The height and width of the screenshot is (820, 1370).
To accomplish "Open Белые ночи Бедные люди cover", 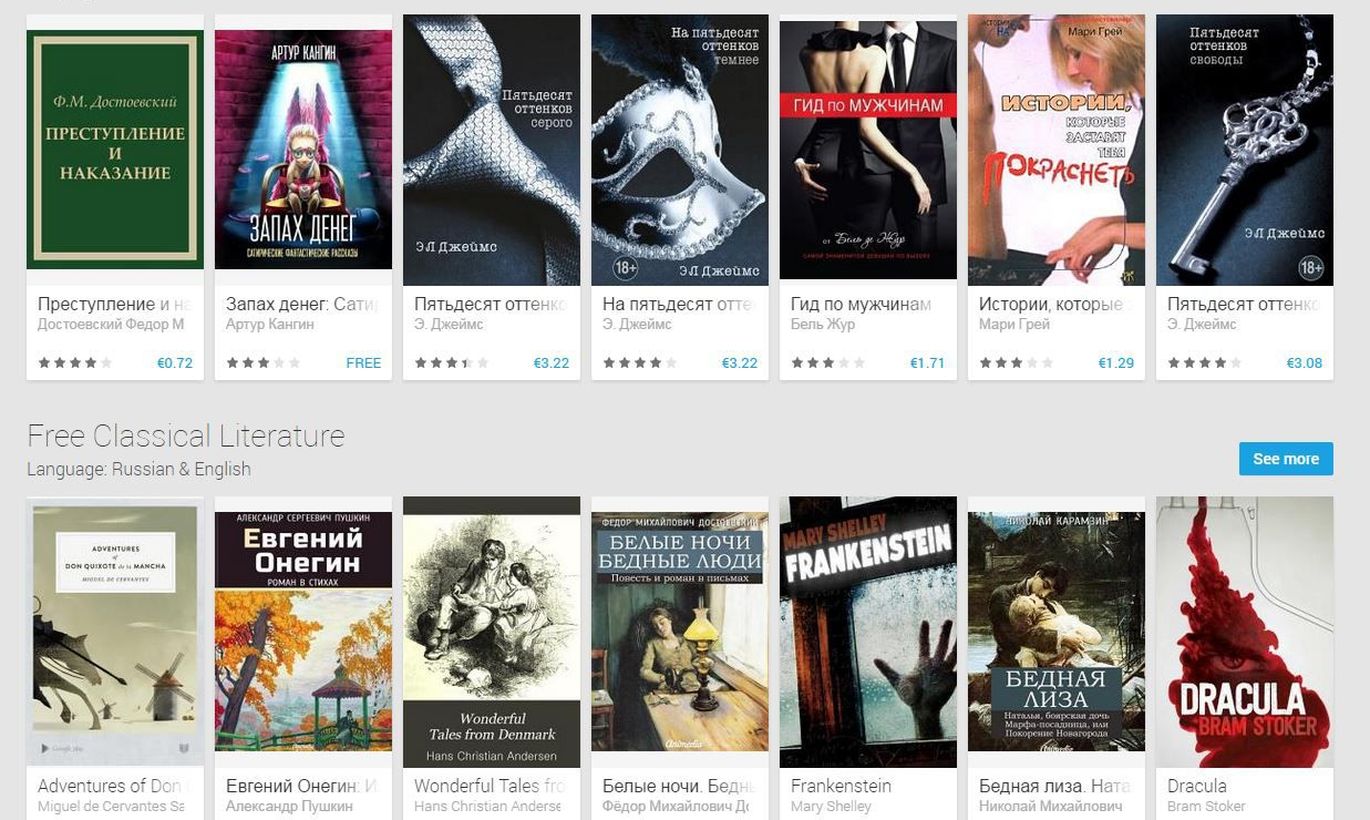I will [680, 624].
